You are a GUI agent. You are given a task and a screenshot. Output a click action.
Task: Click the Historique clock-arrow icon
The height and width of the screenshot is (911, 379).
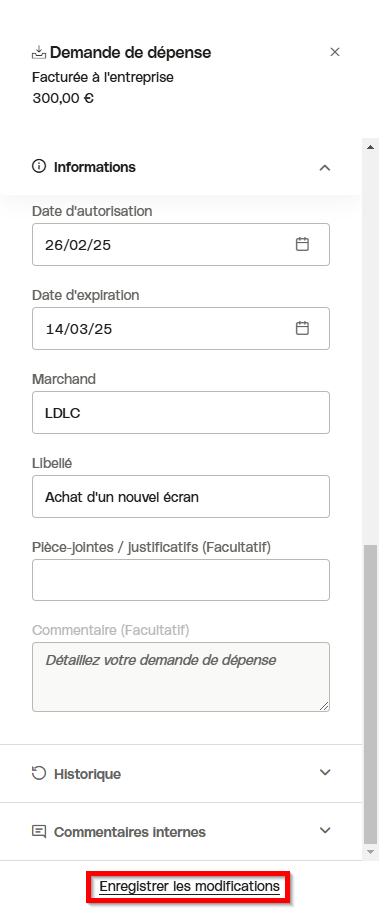click(x=39, y=773)
